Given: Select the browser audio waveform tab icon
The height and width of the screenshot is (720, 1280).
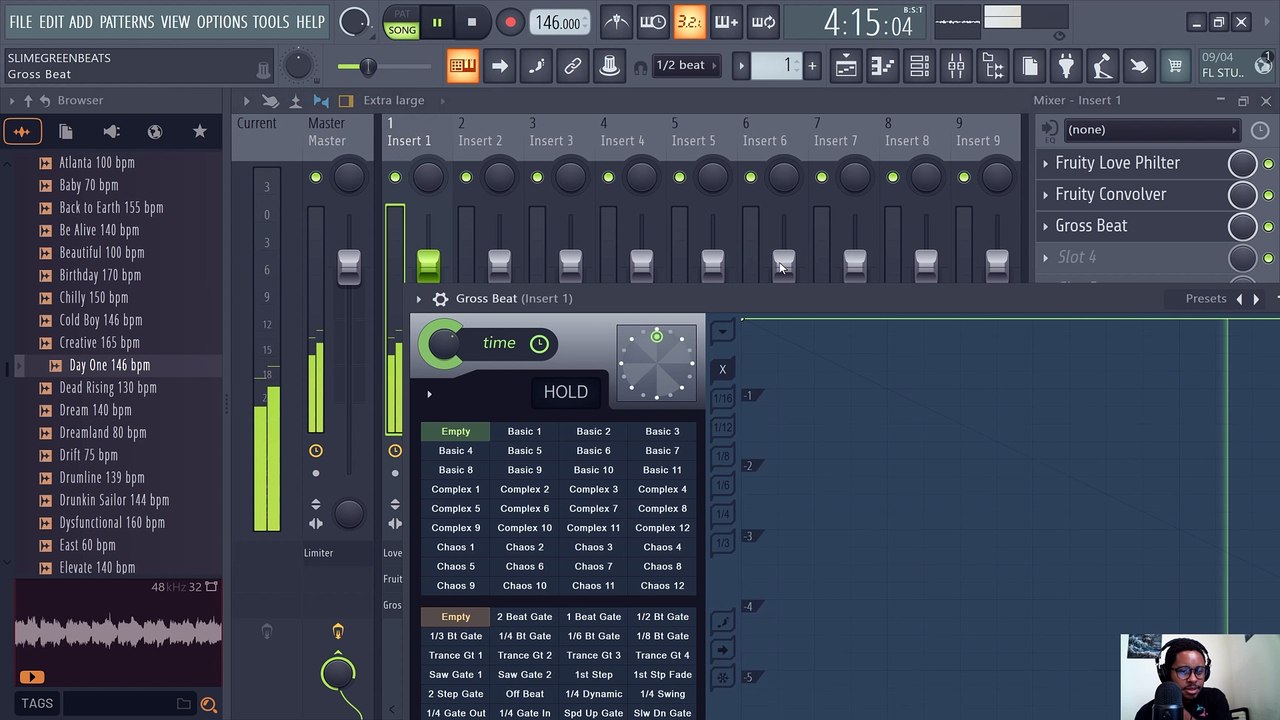Looking at the screenshot, I should coord(22,132).
